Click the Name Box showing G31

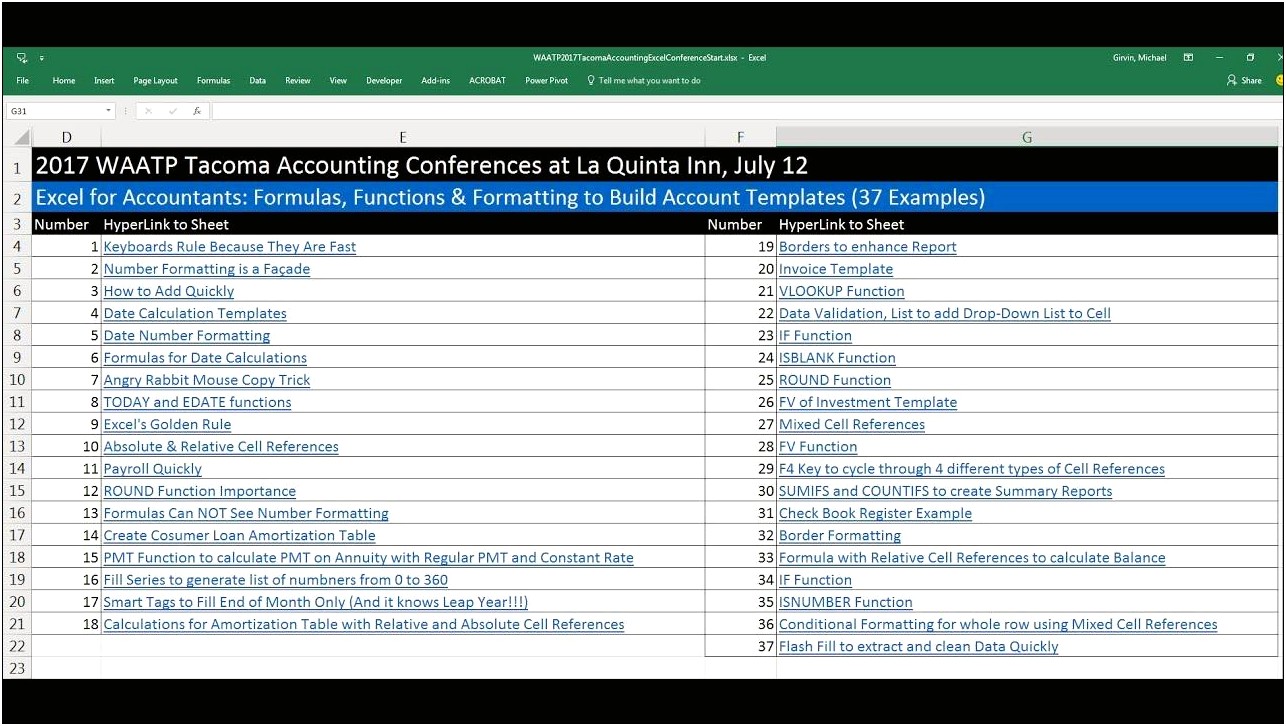(55, 111)
